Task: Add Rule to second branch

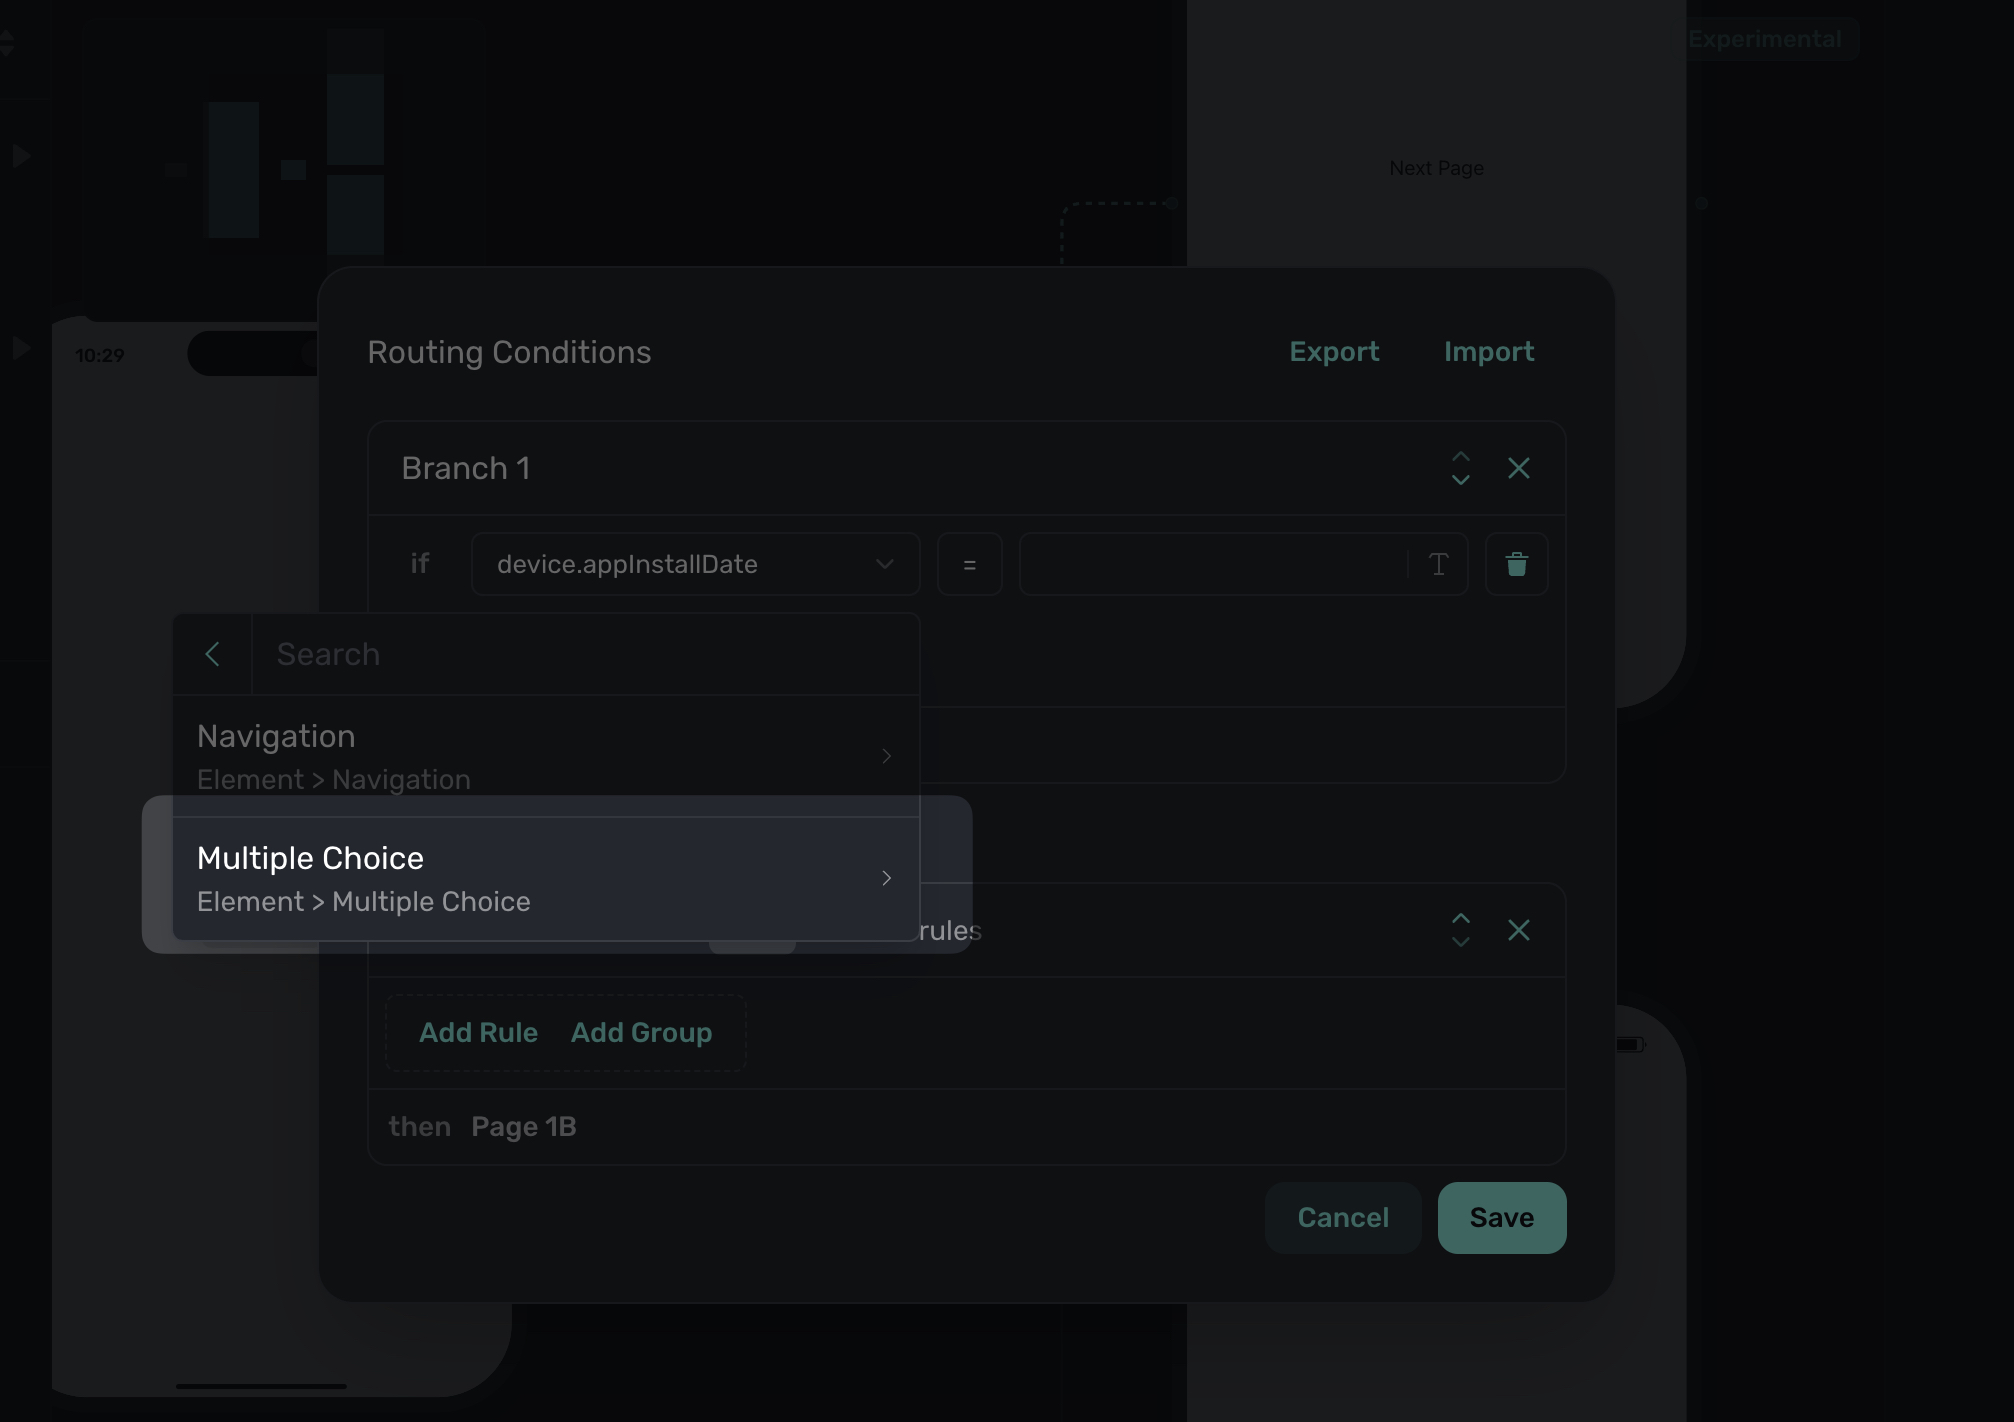Action: coord(478,1032)
